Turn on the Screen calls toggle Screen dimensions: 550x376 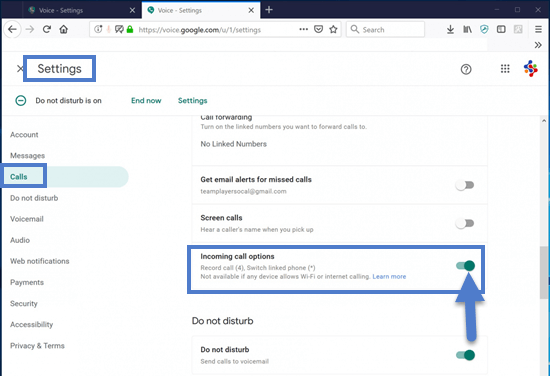[465, 223]
